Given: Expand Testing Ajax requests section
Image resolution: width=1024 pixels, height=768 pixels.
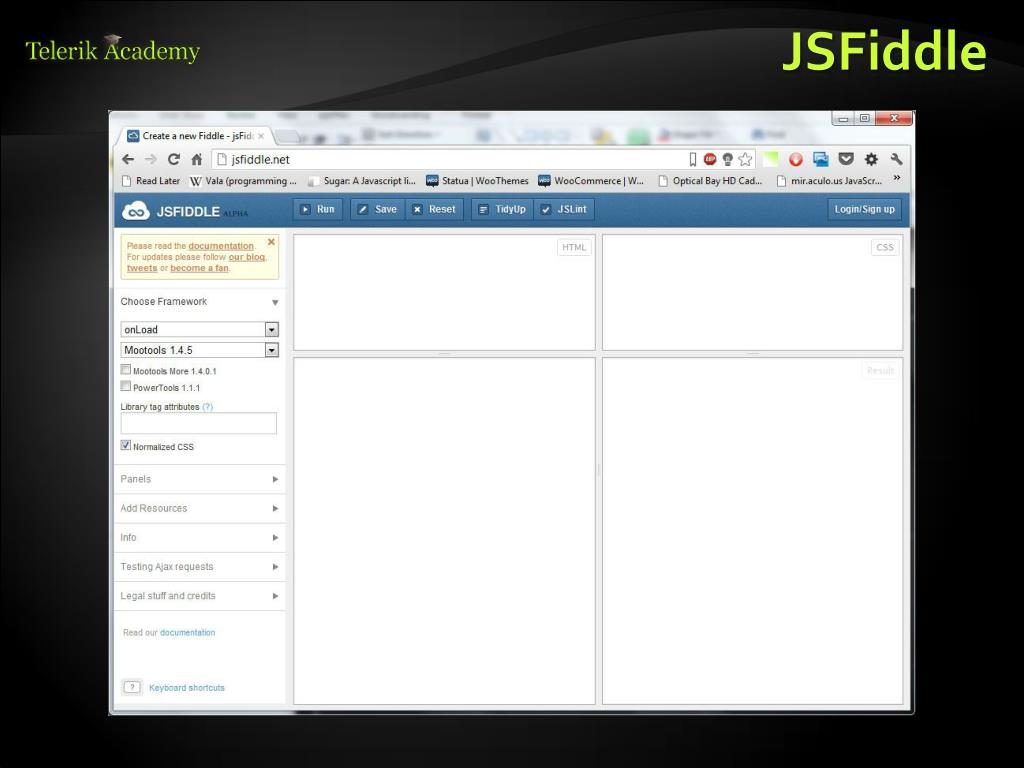Looking at the screenshot, I should coord(200,567).
